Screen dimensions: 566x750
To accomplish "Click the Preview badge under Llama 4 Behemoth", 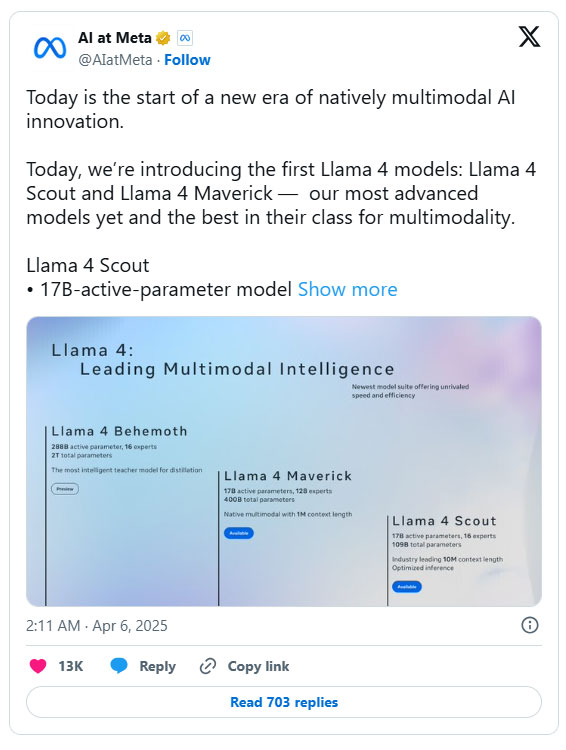I will point(65,489).
